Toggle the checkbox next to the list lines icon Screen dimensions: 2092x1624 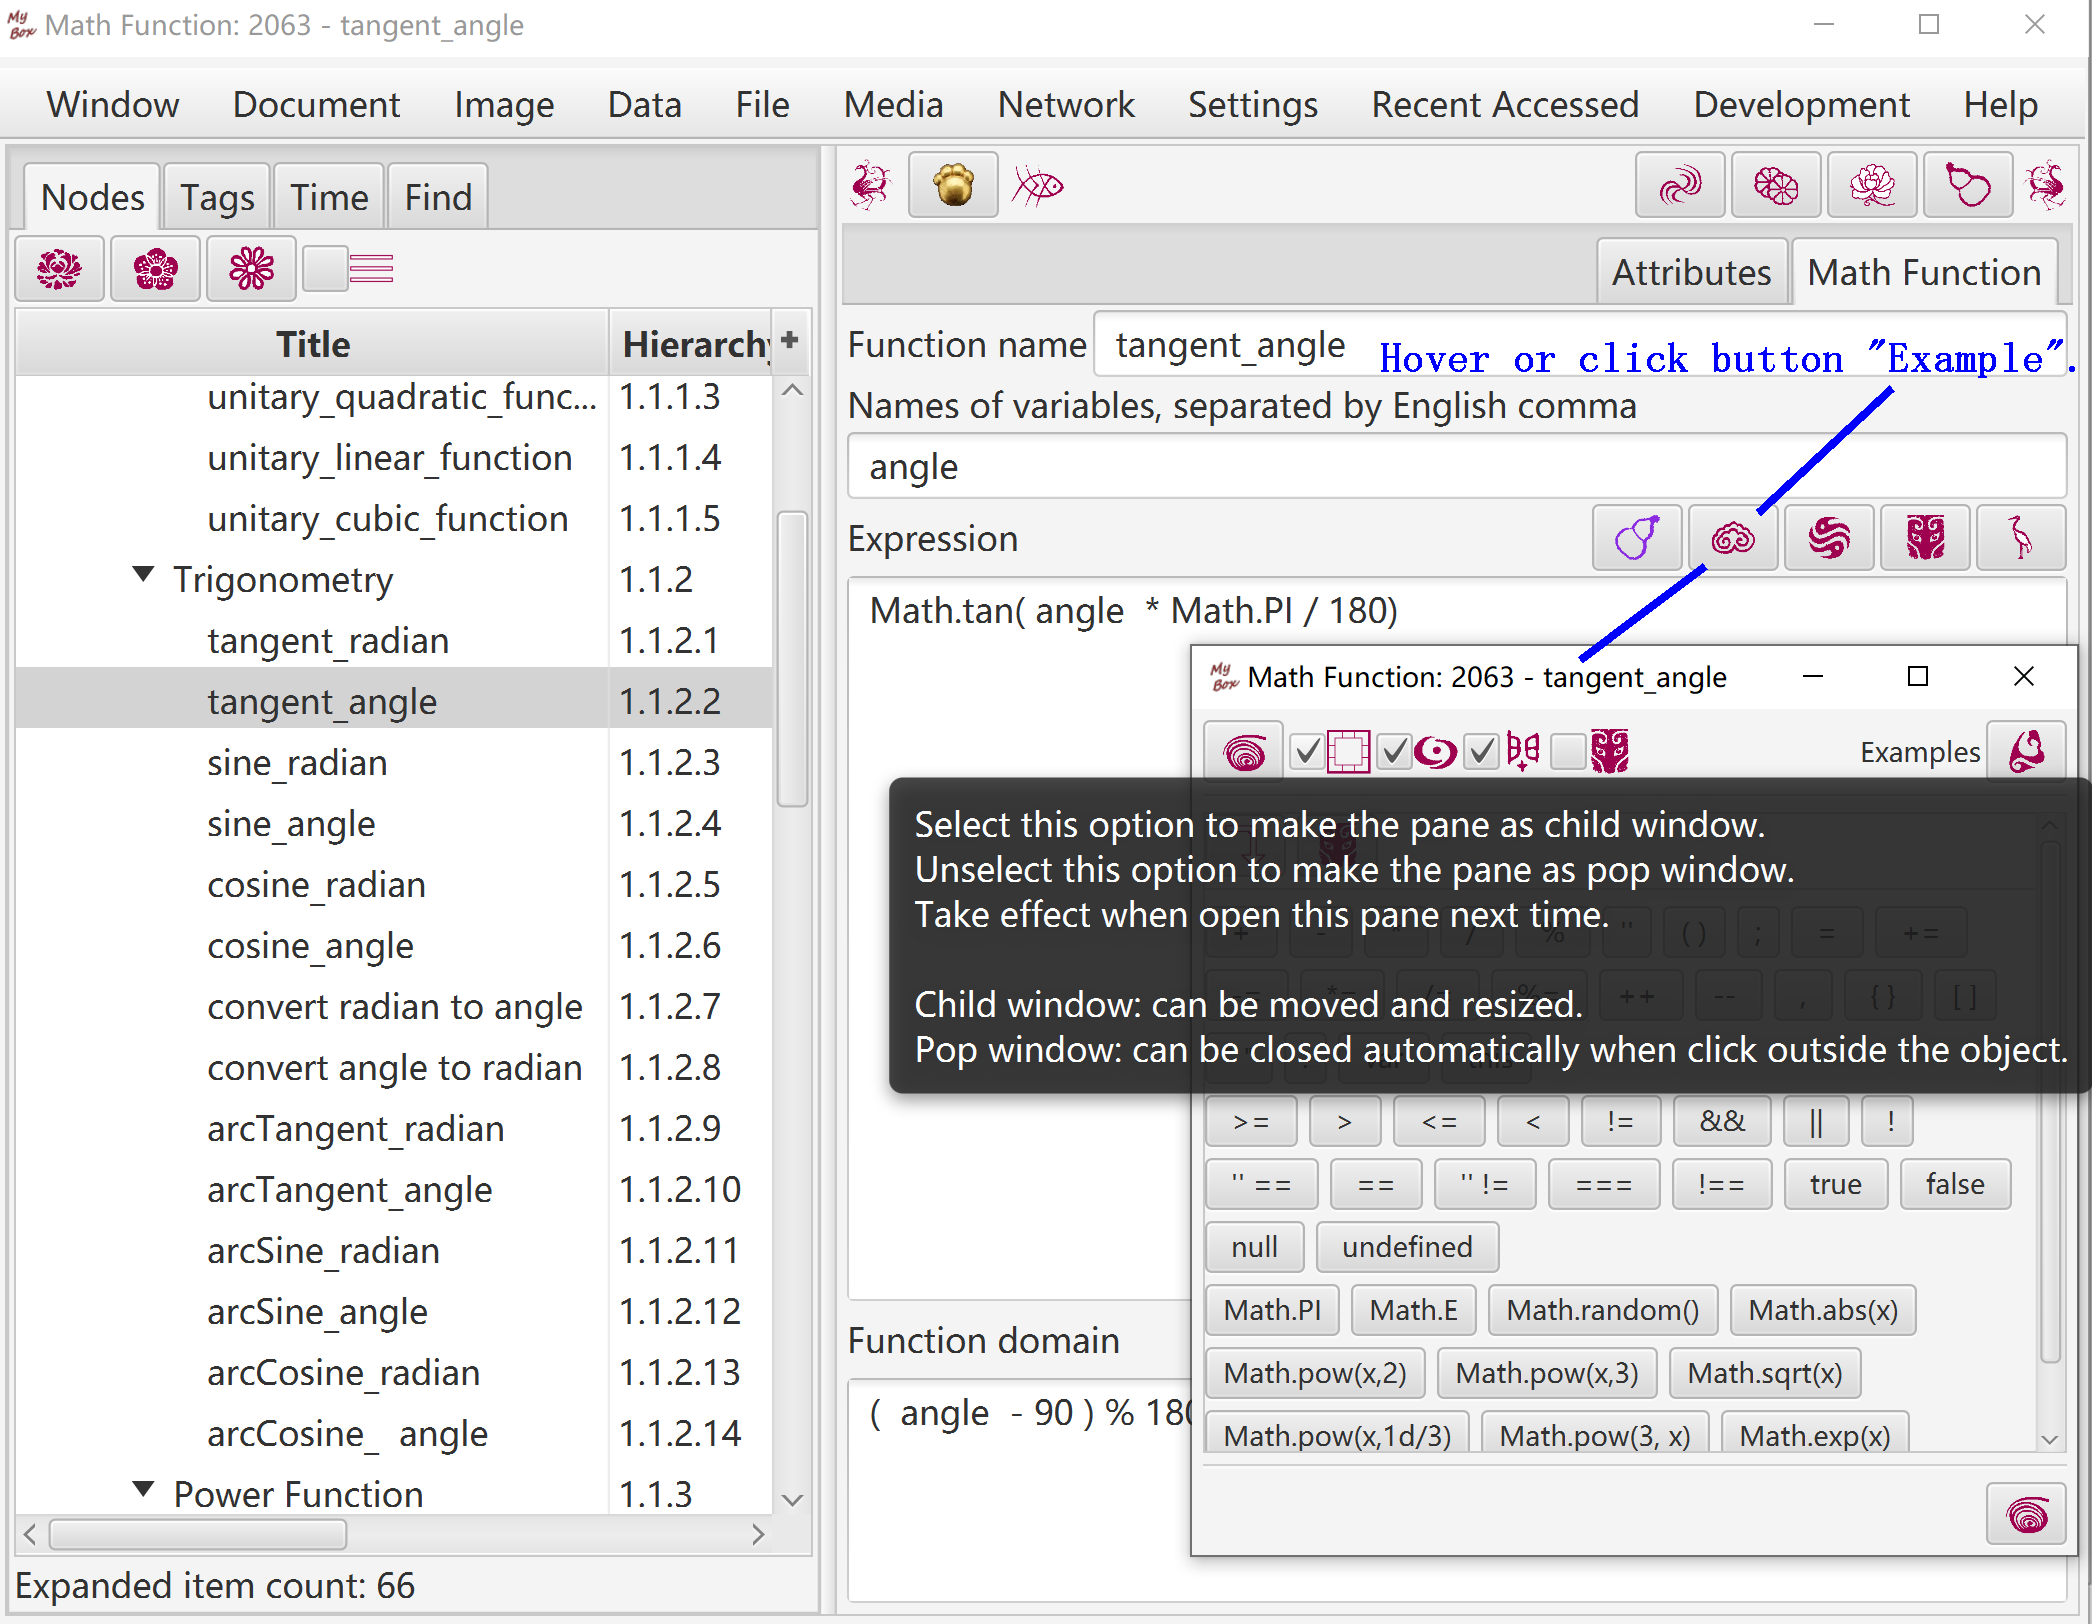coord(325,269)
